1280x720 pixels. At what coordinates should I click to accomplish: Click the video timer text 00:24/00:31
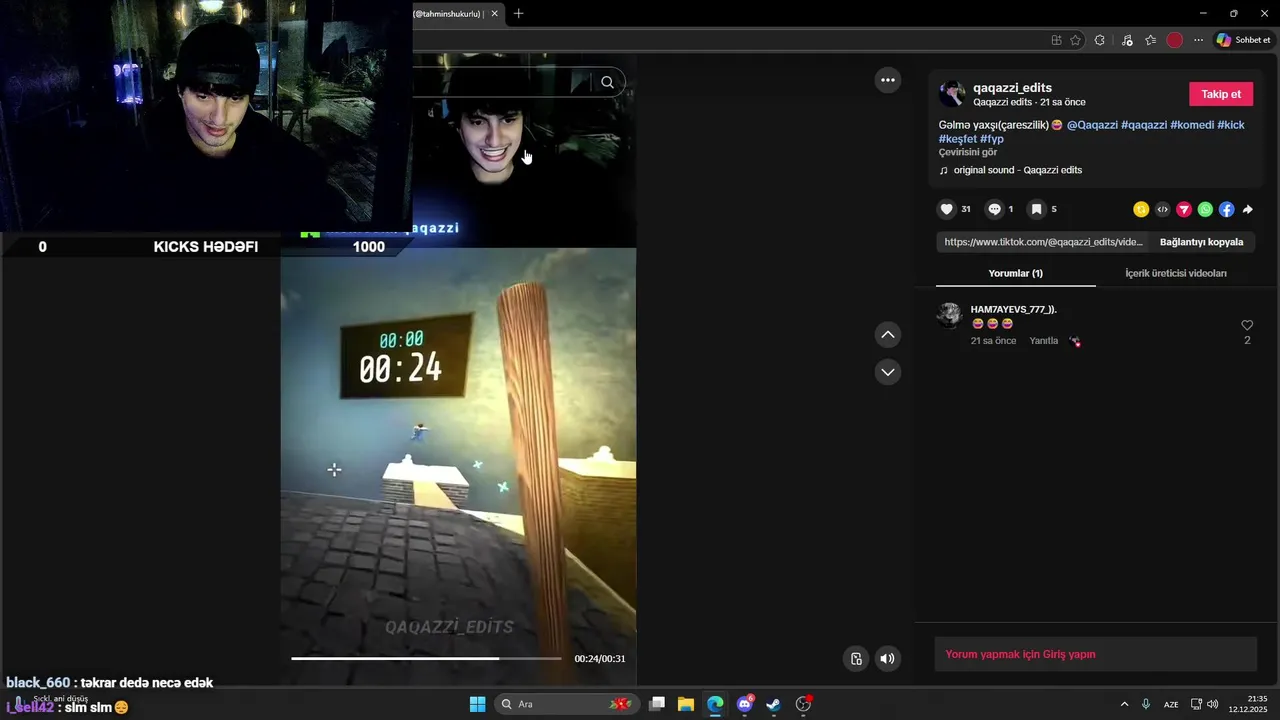click(x=600, y=659)
